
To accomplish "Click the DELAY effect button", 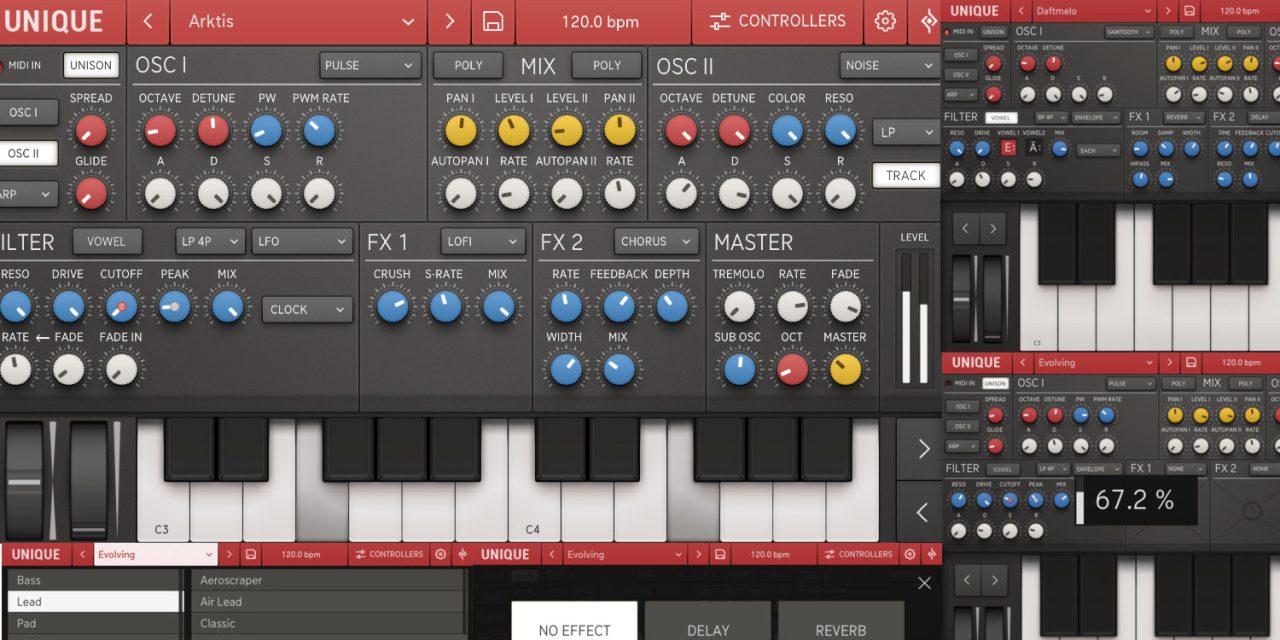I will (x=709, y=629).
